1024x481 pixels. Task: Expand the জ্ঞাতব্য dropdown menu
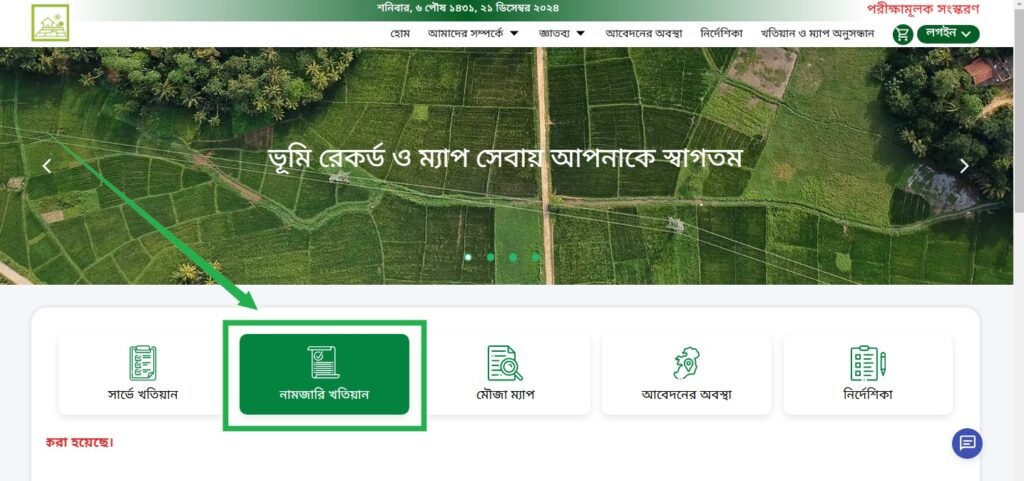(x=562, y=33)
